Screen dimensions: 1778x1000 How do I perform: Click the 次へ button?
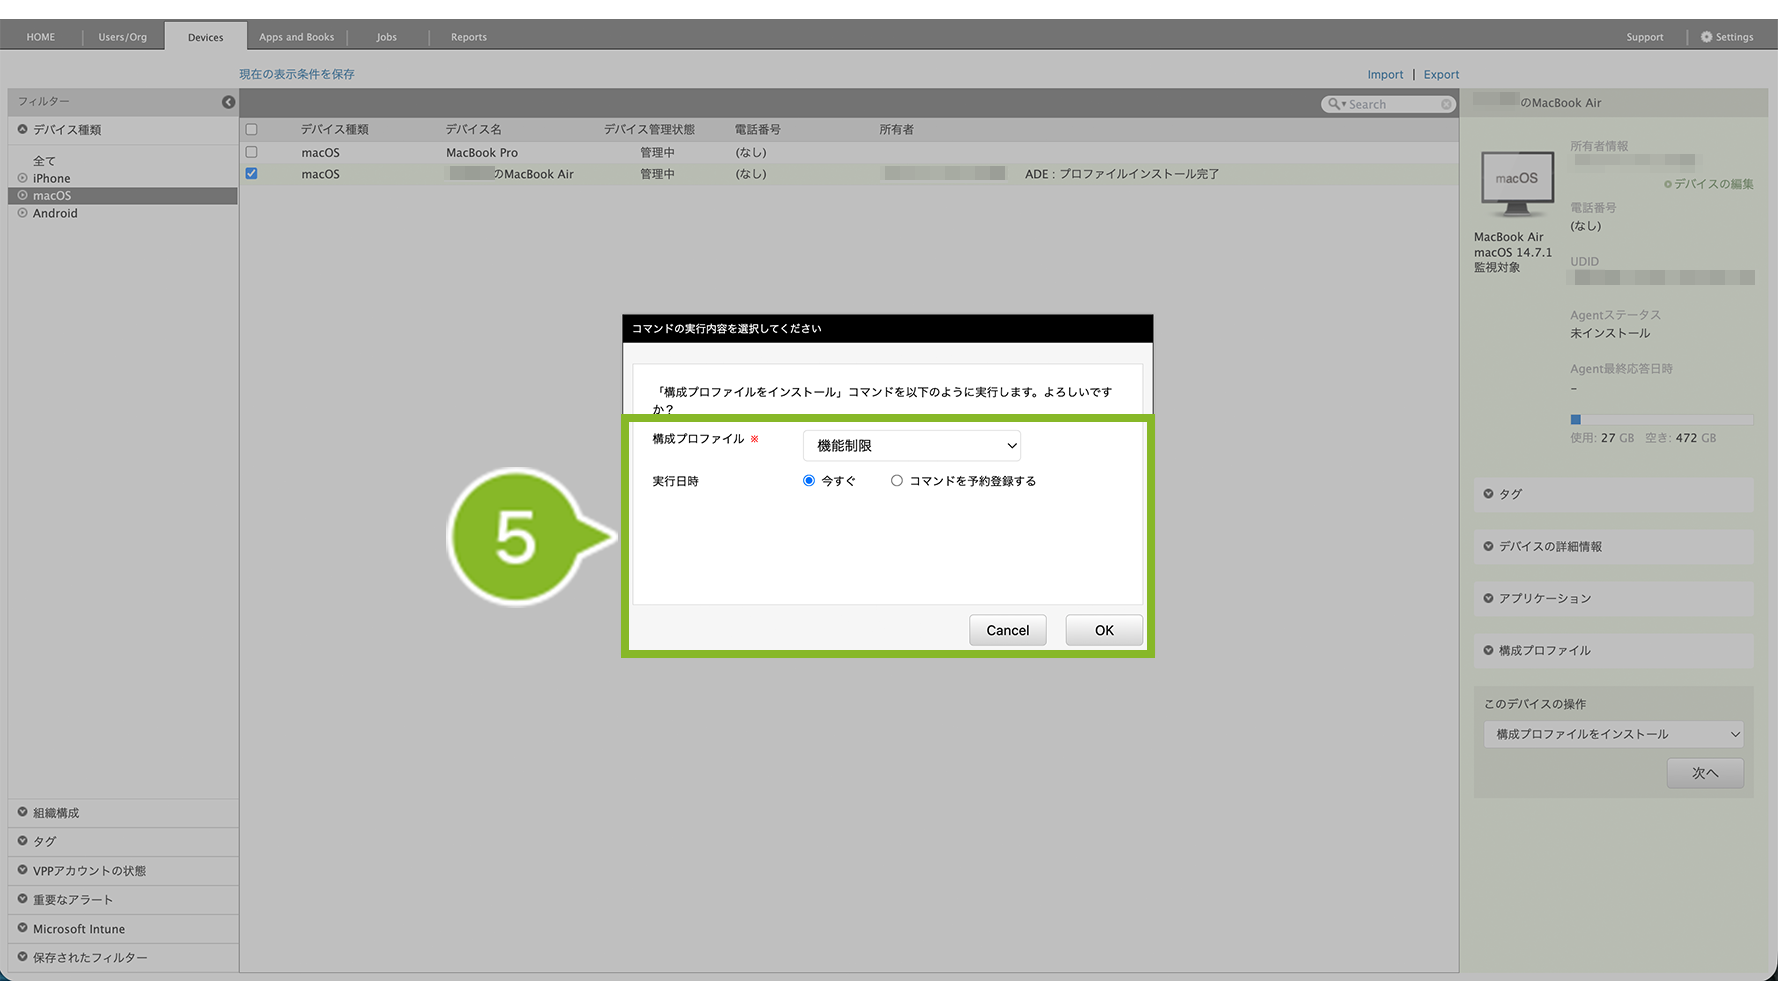[1705, 773]
